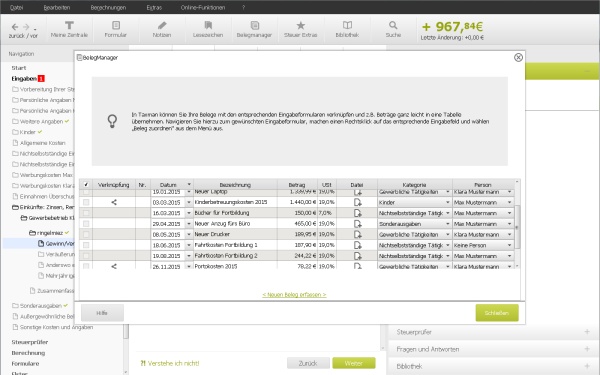Open the Berechnungen menu
600x375 pixels.
(x=108, y=7)
